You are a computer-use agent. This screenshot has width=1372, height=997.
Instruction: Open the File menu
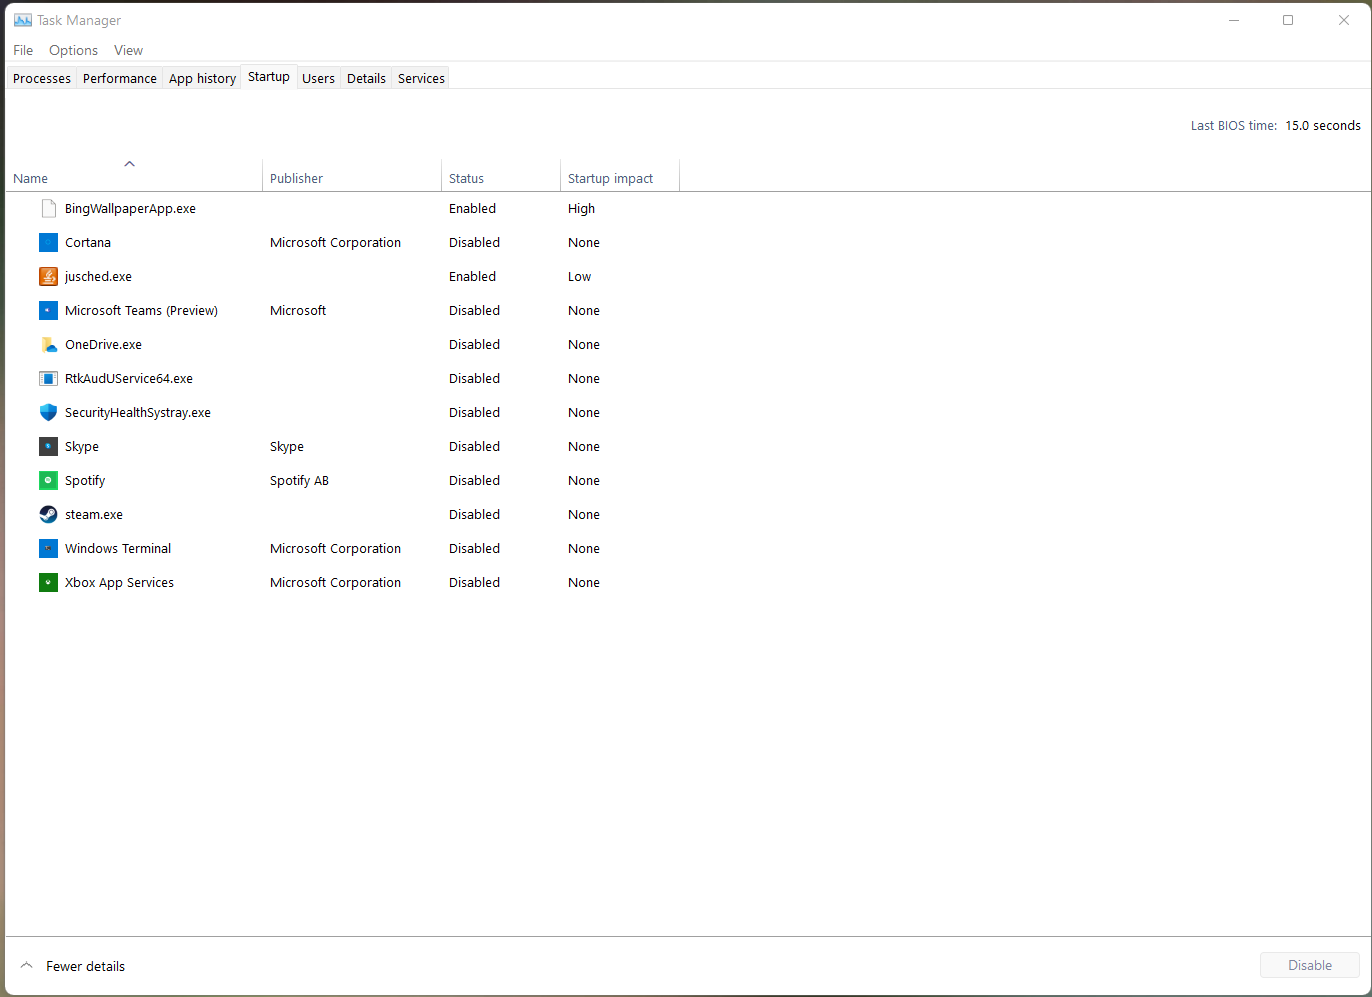click(x=23, y=50)
